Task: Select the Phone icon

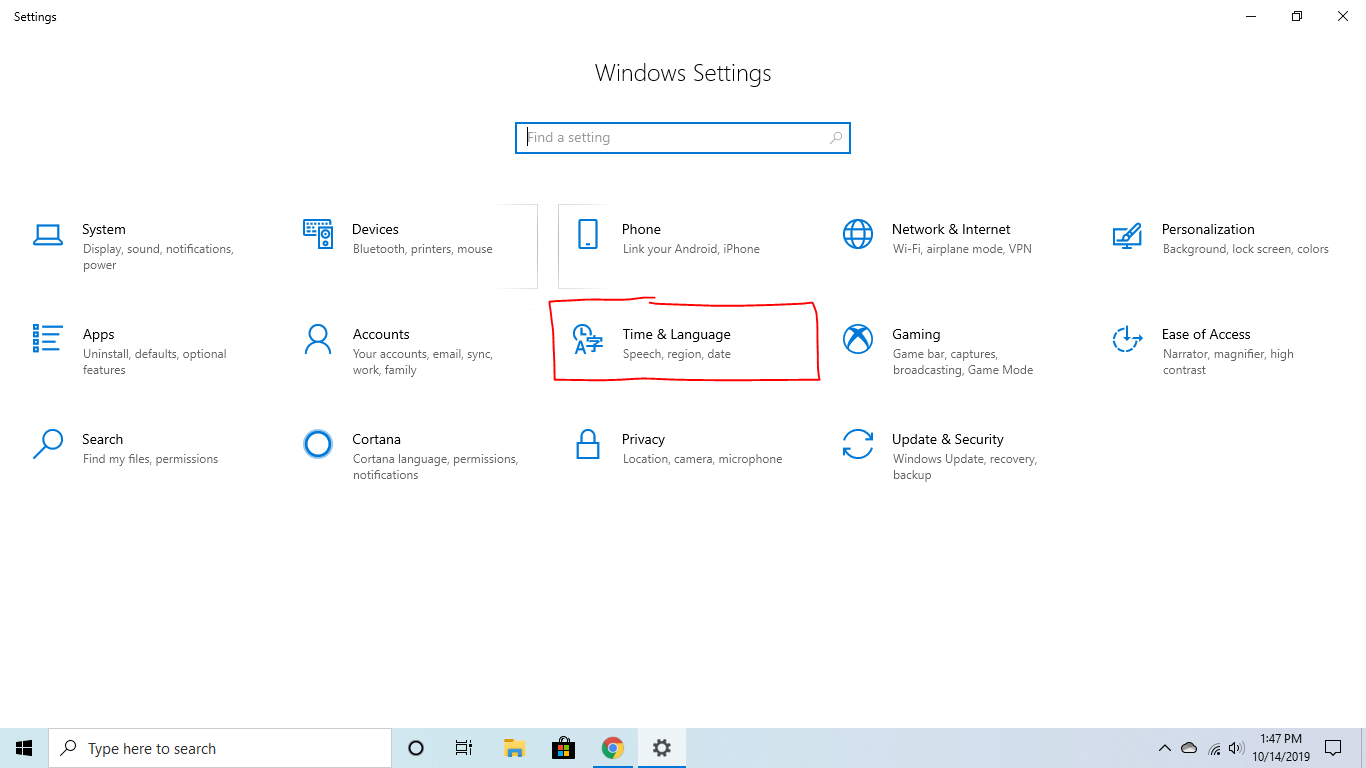Action: pos(588,234)
